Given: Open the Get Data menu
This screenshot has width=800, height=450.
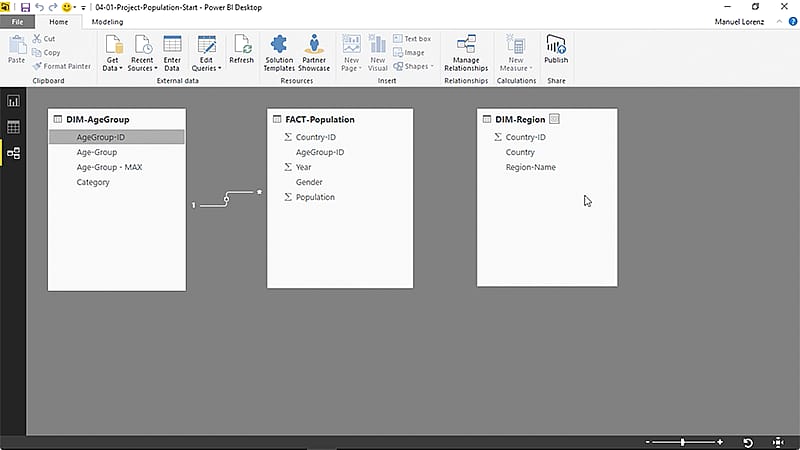Looking at the screenshot, I should 112,53.
